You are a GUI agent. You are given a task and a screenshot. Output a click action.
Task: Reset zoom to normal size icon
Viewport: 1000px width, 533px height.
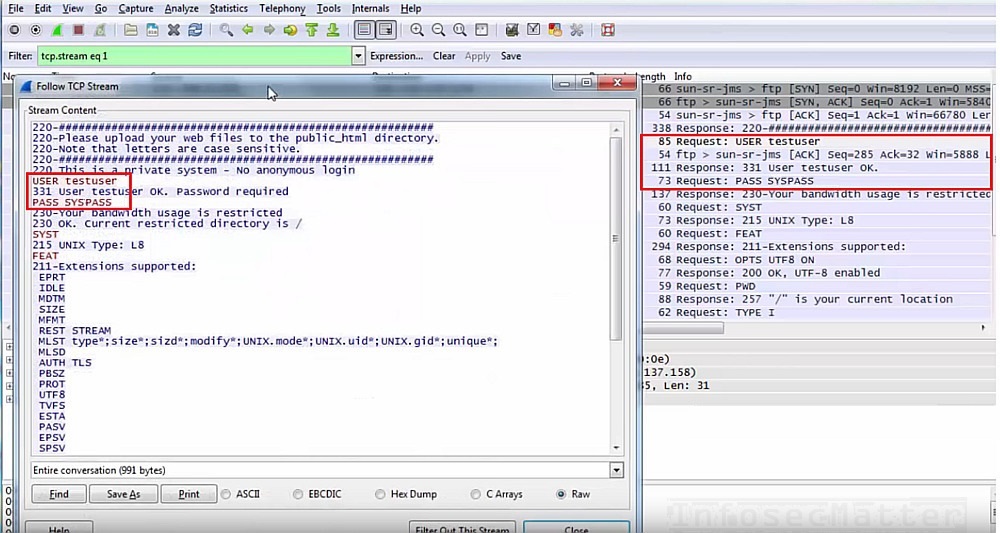pyautogui.click(x=460, y=30)
